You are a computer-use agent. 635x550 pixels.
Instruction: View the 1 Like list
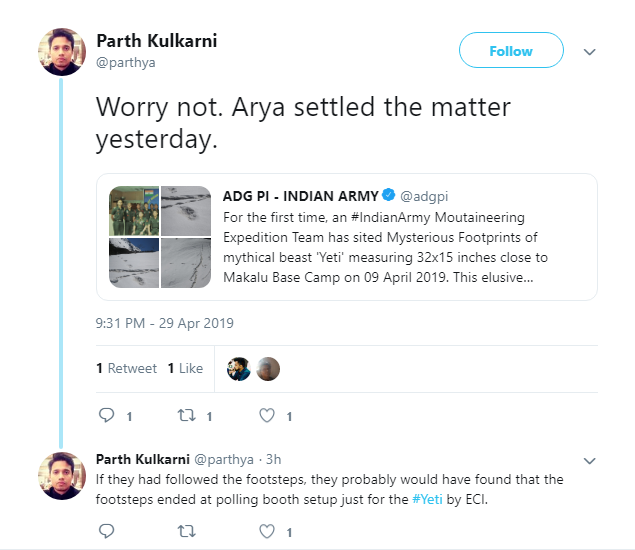(x=186, y=368)
